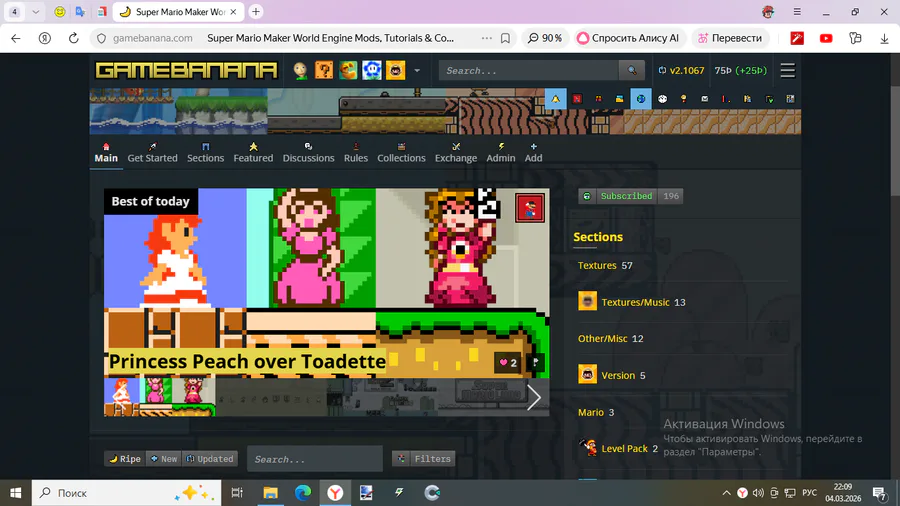This screenshot has height=506, width=900.
Task: Click the green checkmark icon in site toolbar
Action: click(769, 99)
